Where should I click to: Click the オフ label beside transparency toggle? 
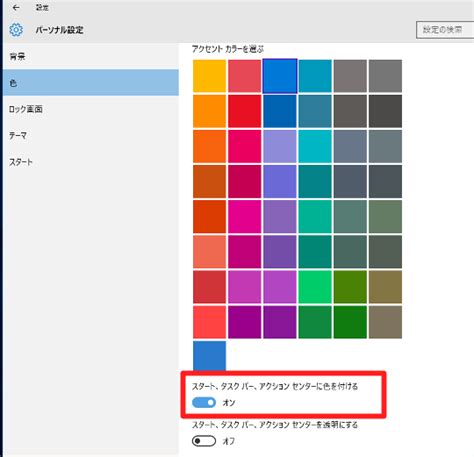[x=229, y=441]
